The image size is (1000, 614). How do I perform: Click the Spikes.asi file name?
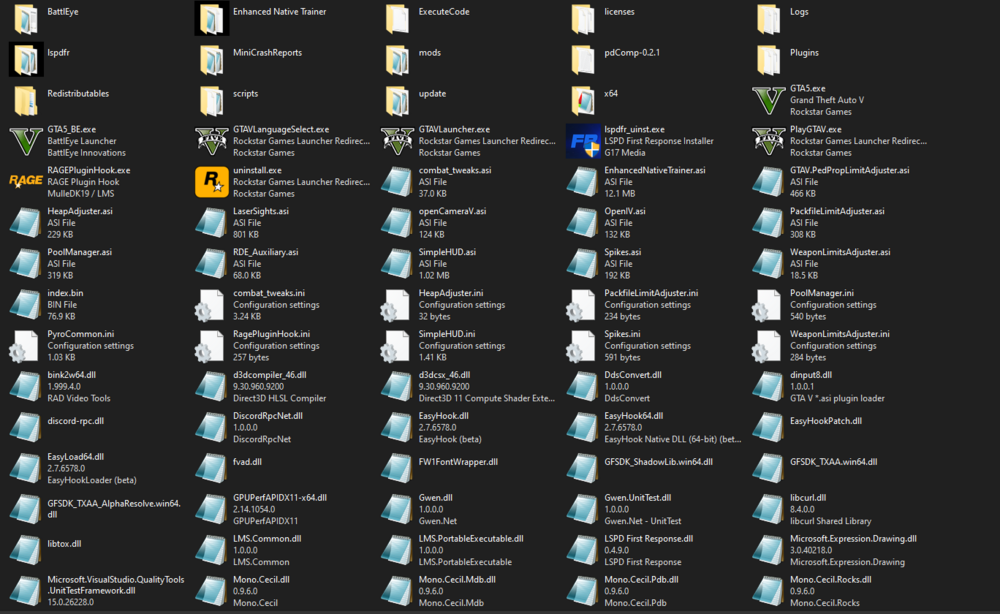[622, 252]
